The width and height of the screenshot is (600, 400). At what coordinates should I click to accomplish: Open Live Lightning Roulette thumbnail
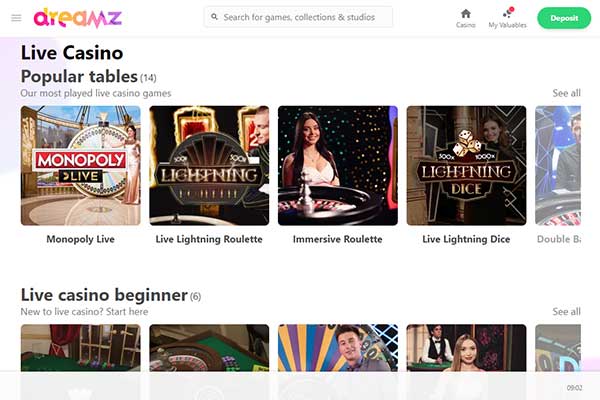(x=209, y=166)
